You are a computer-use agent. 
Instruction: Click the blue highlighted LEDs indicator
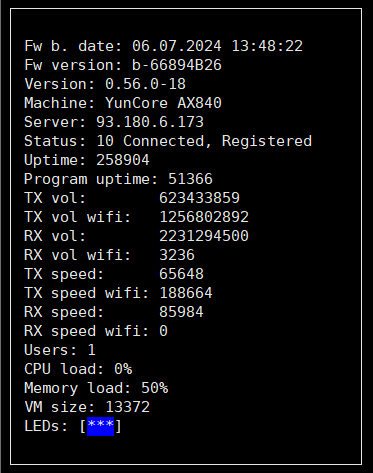tap(100, 426)
